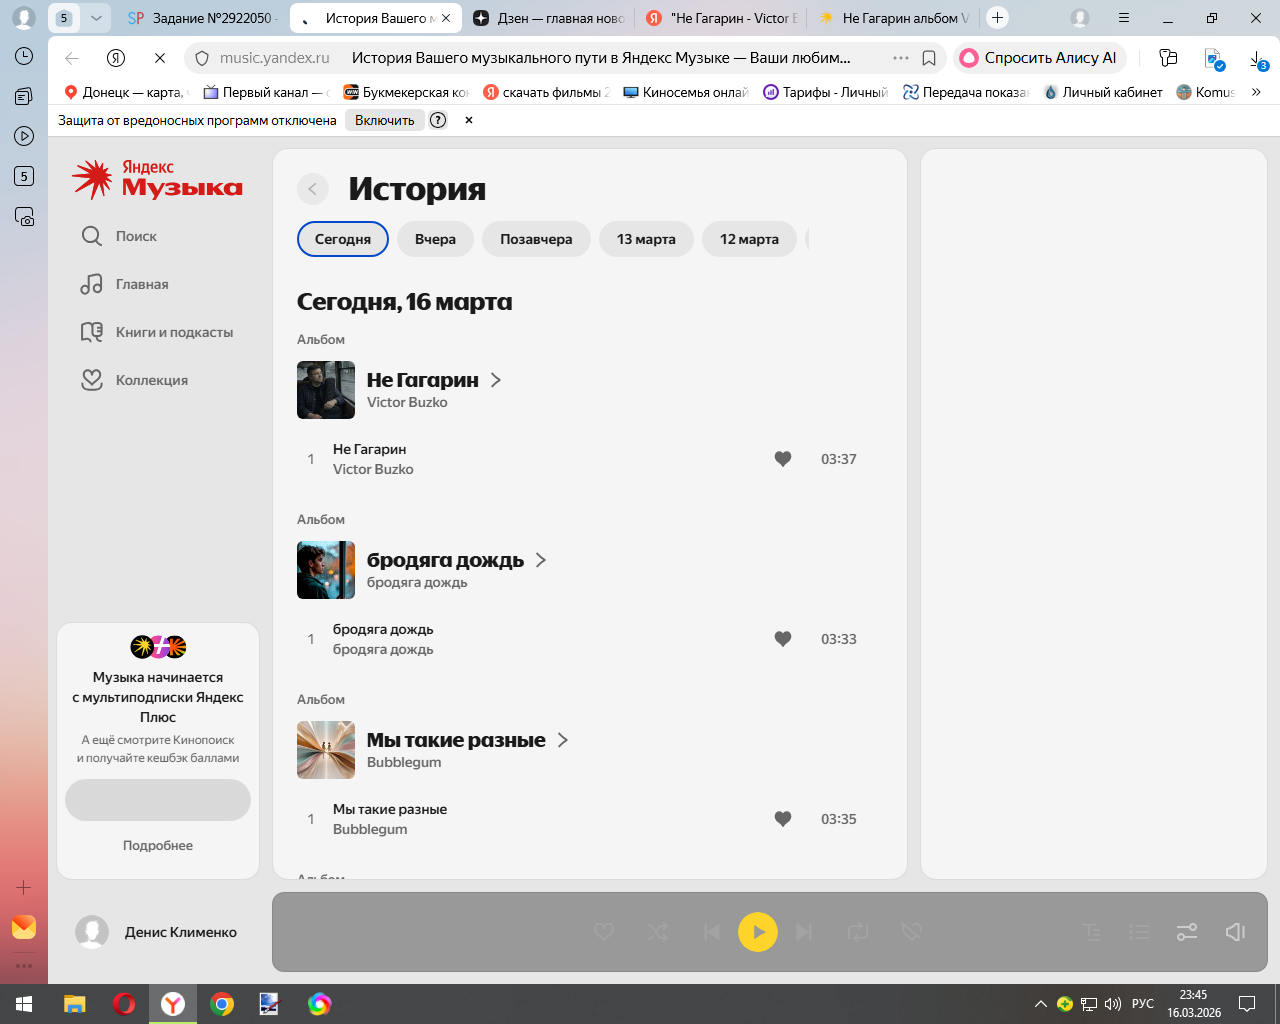Expand the бродяга дождь album chevron
This screenshot has height=1024, width=1280.
point(541,560)
